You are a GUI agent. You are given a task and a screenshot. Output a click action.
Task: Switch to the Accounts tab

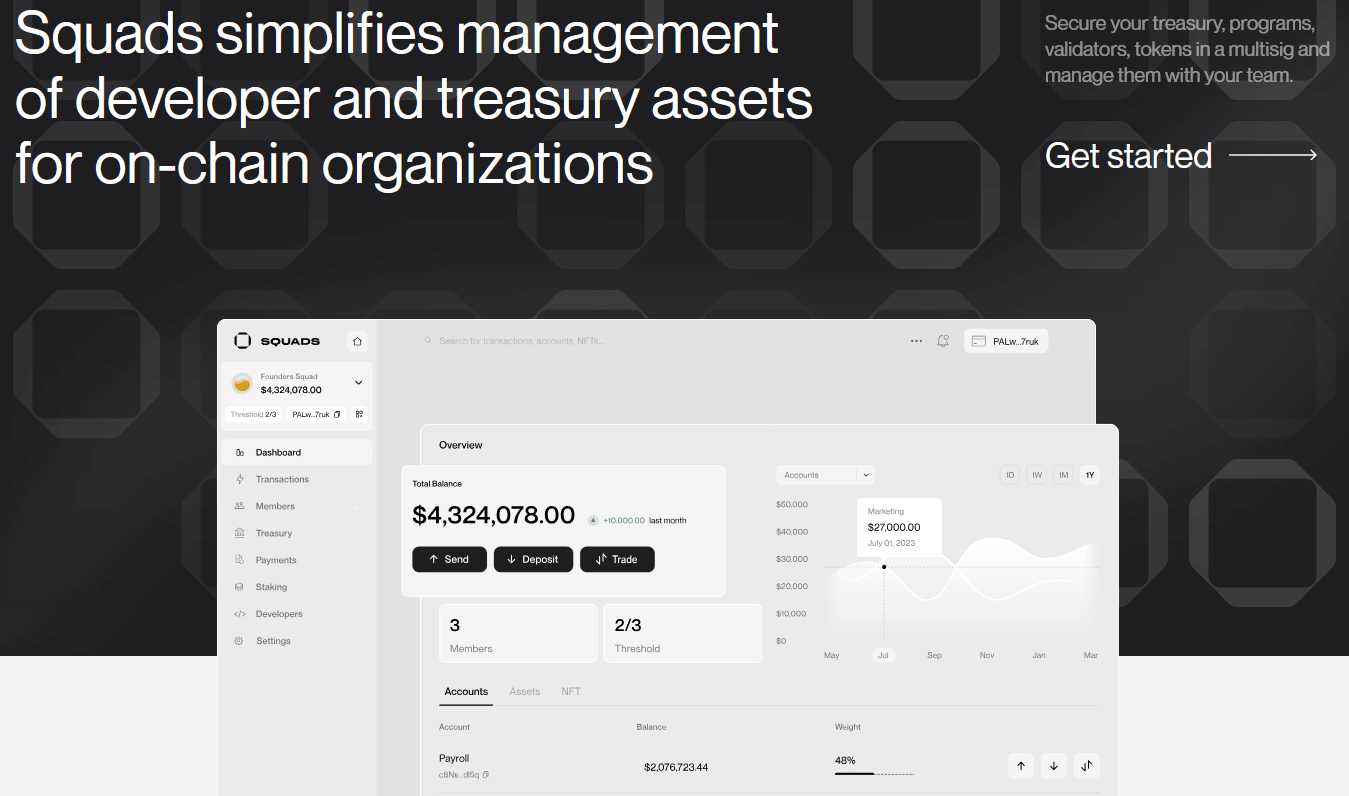[466, 692]
